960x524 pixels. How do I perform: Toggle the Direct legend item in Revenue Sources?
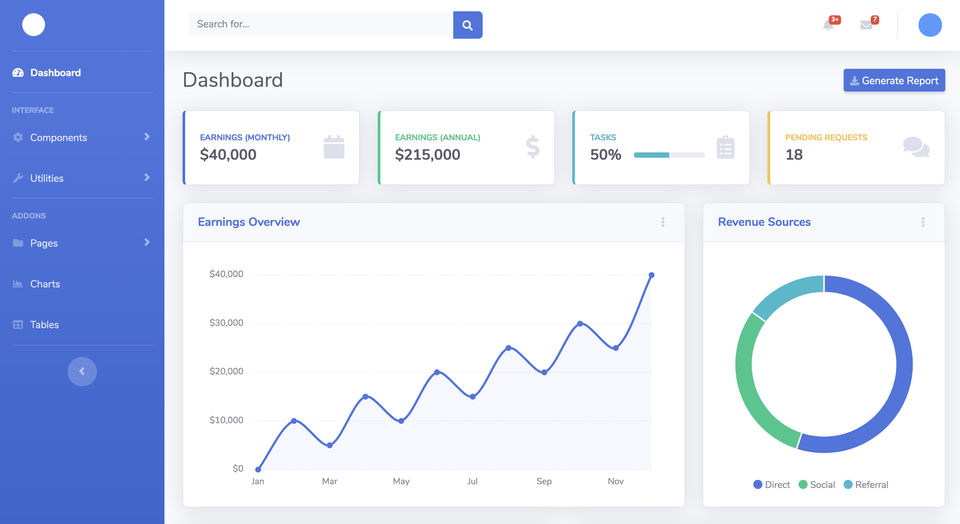[771, 485]
